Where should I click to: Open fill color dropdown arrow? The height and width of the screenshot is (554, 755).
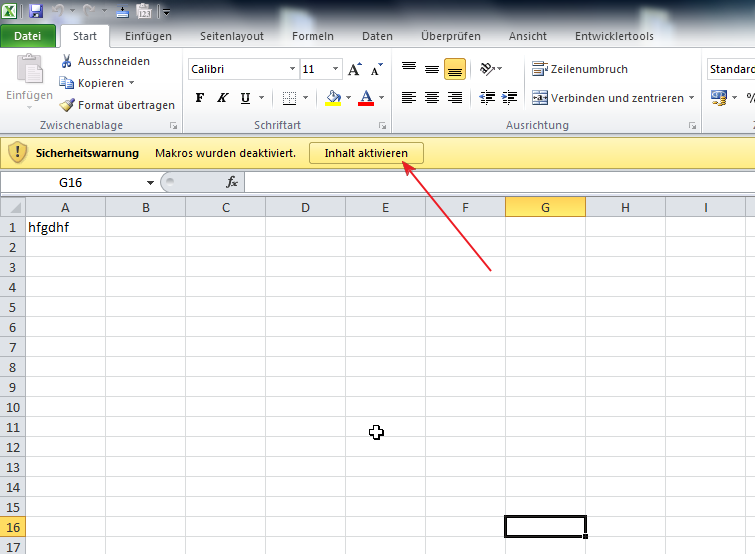click(x=348, y=98)
